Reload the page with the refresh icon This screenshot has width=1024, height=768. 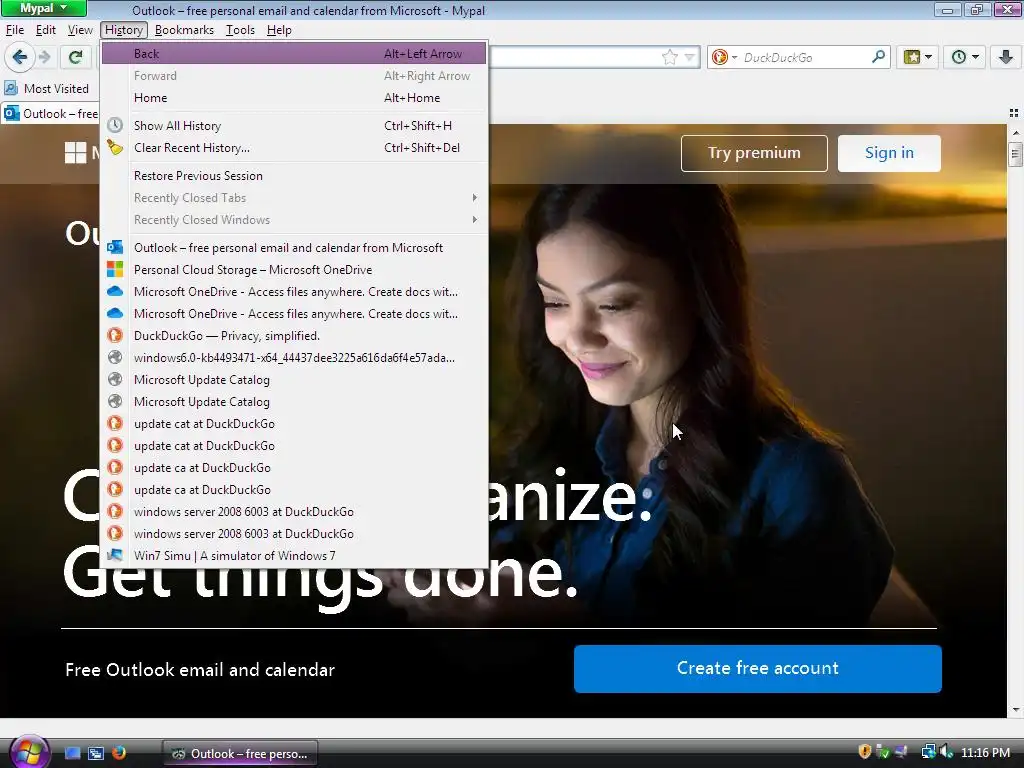(76, 57)
